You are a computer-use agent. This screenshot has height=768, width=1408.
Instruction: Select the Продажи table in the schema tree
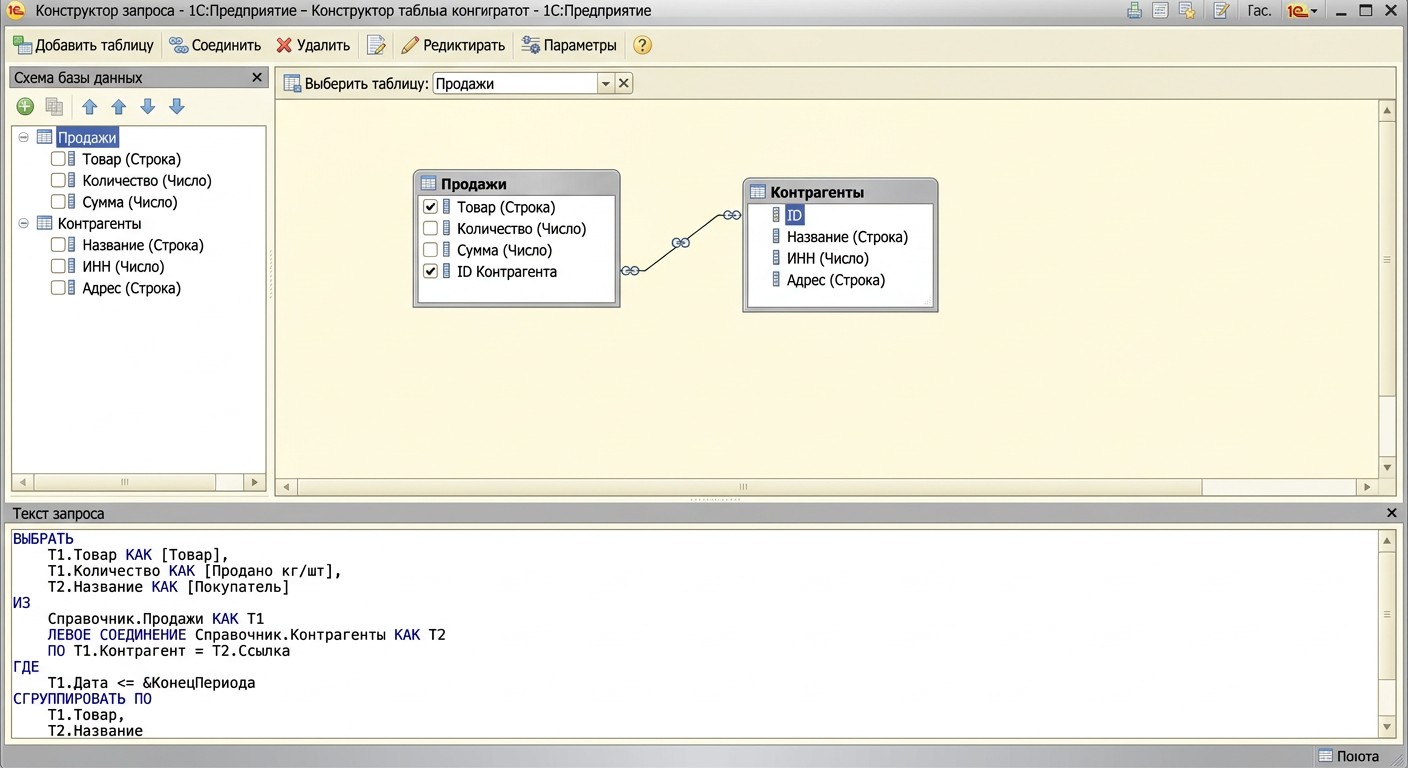(x=88, y=138)
